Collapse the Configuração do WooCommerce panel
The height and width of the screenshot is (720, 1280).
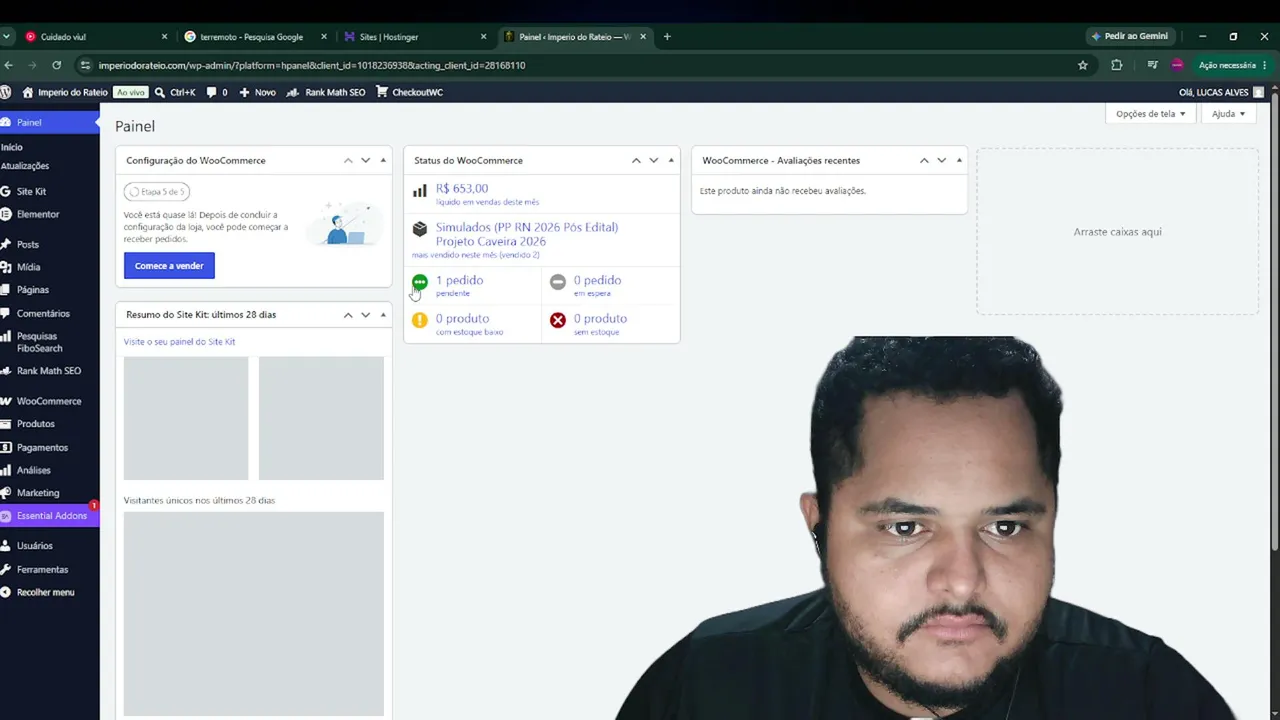pos(383,160)
